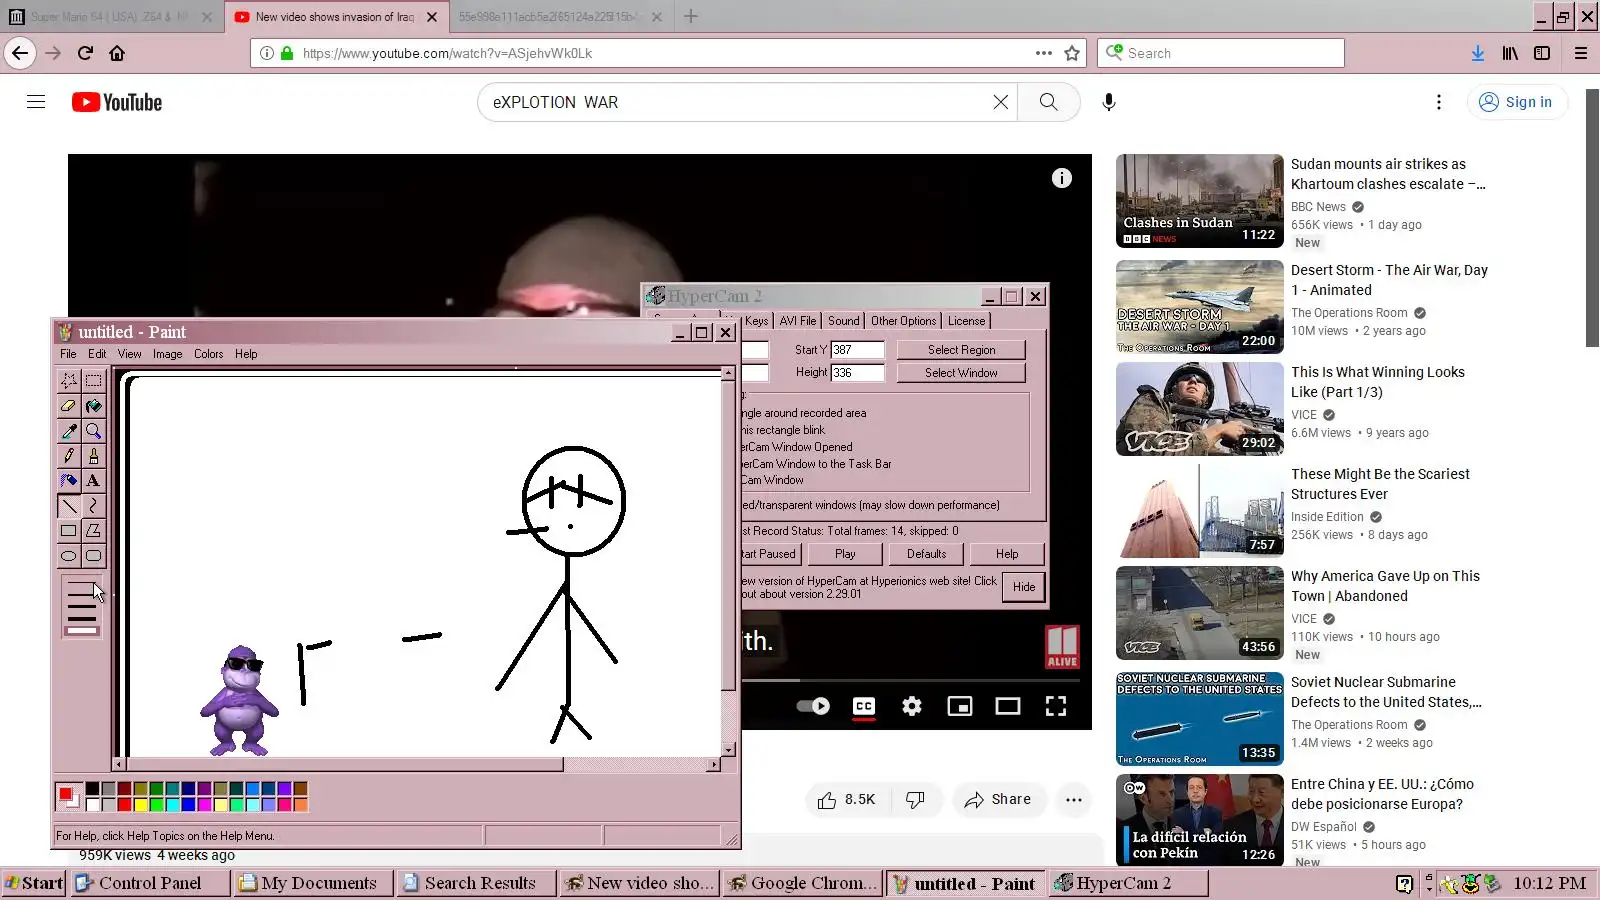This screenshot has width=1600, height=900.
Task: Click Select Window in HyperCam
Action: (x=961, y=373)
